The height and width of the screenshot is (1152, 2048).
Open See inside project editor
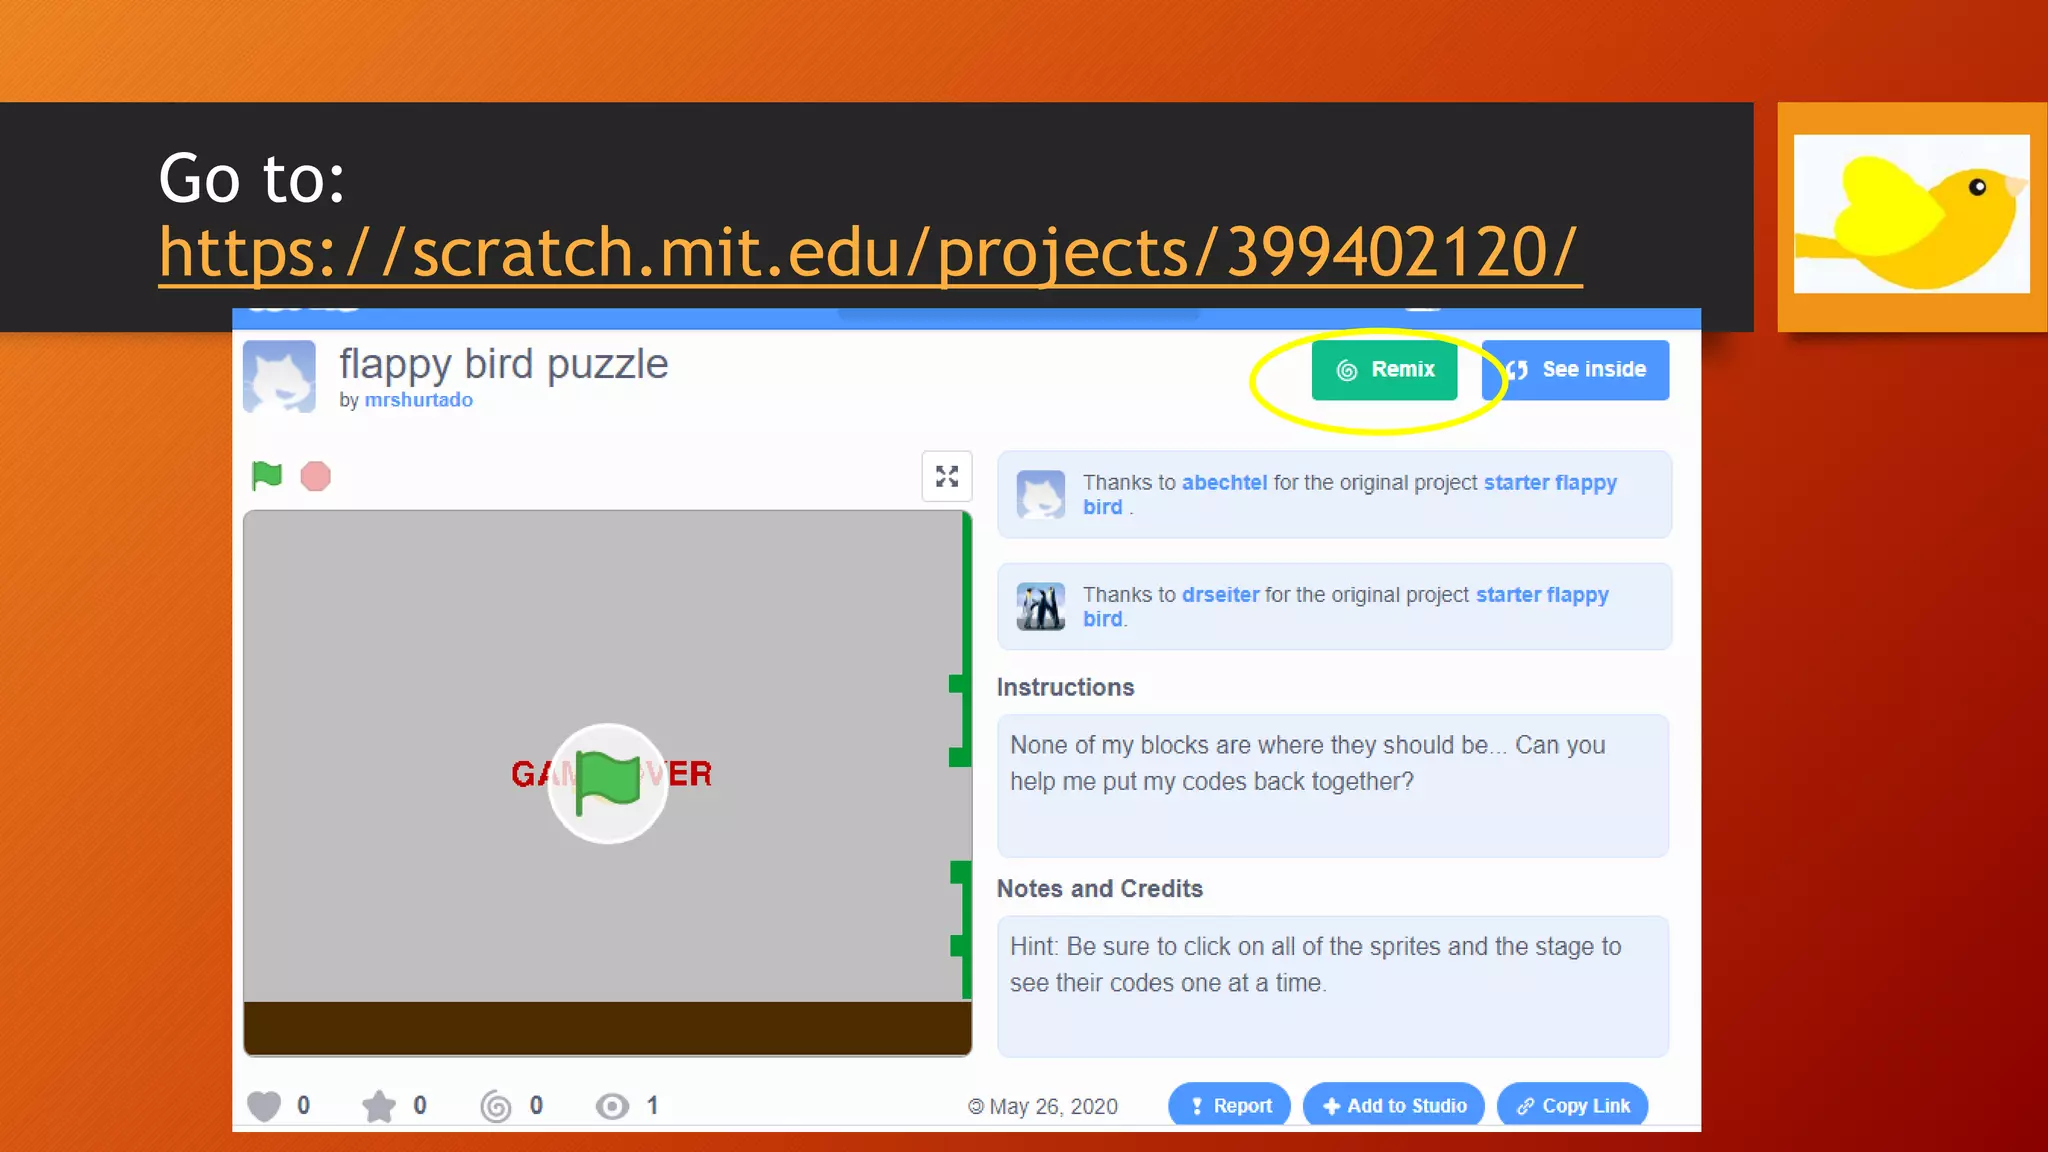[x=1576, y=370]
